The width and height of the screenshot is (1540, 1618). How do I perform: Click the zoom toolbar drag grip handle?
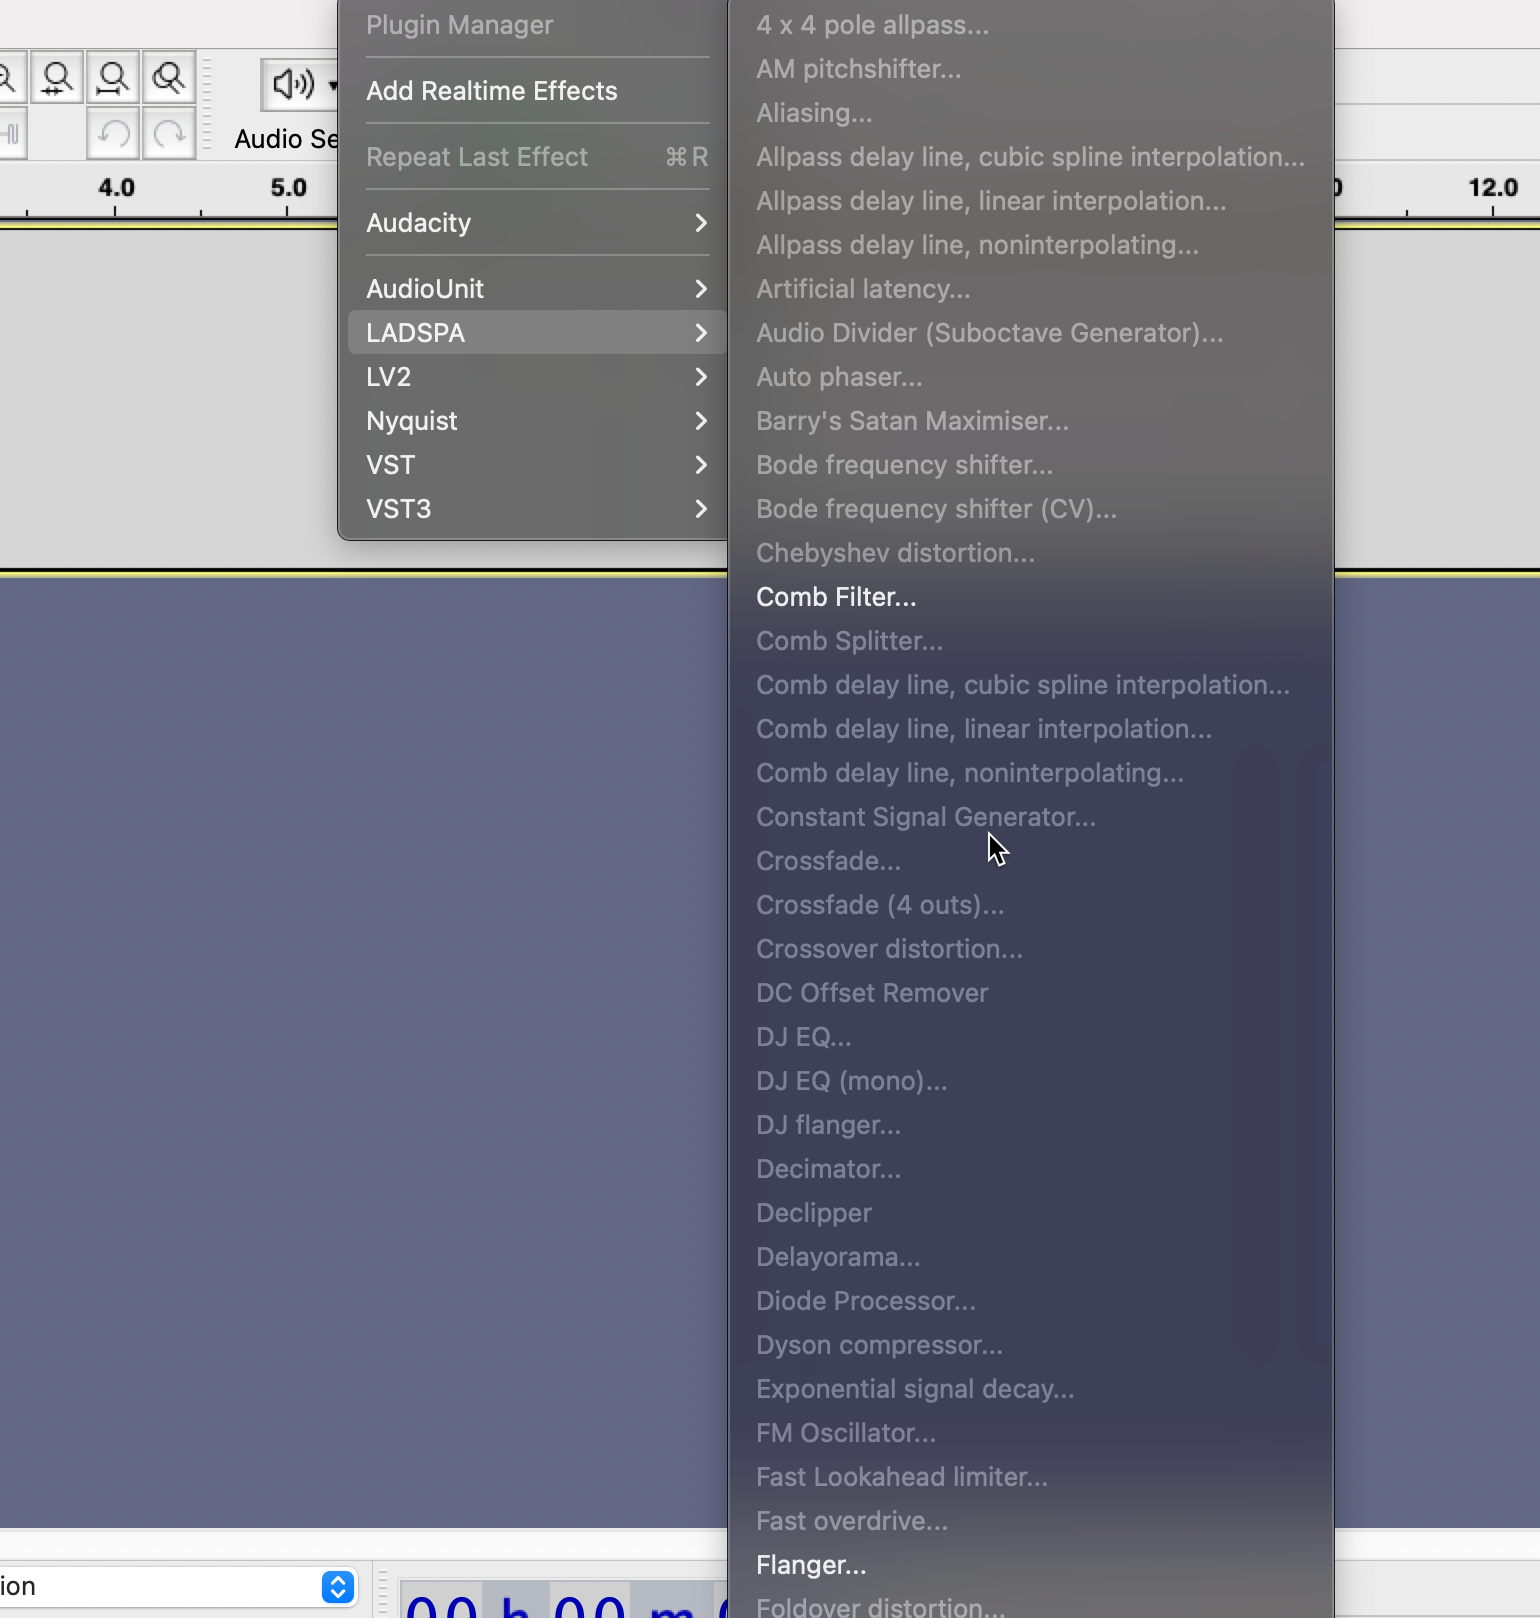pyautogui.click(x=207, y=104)
